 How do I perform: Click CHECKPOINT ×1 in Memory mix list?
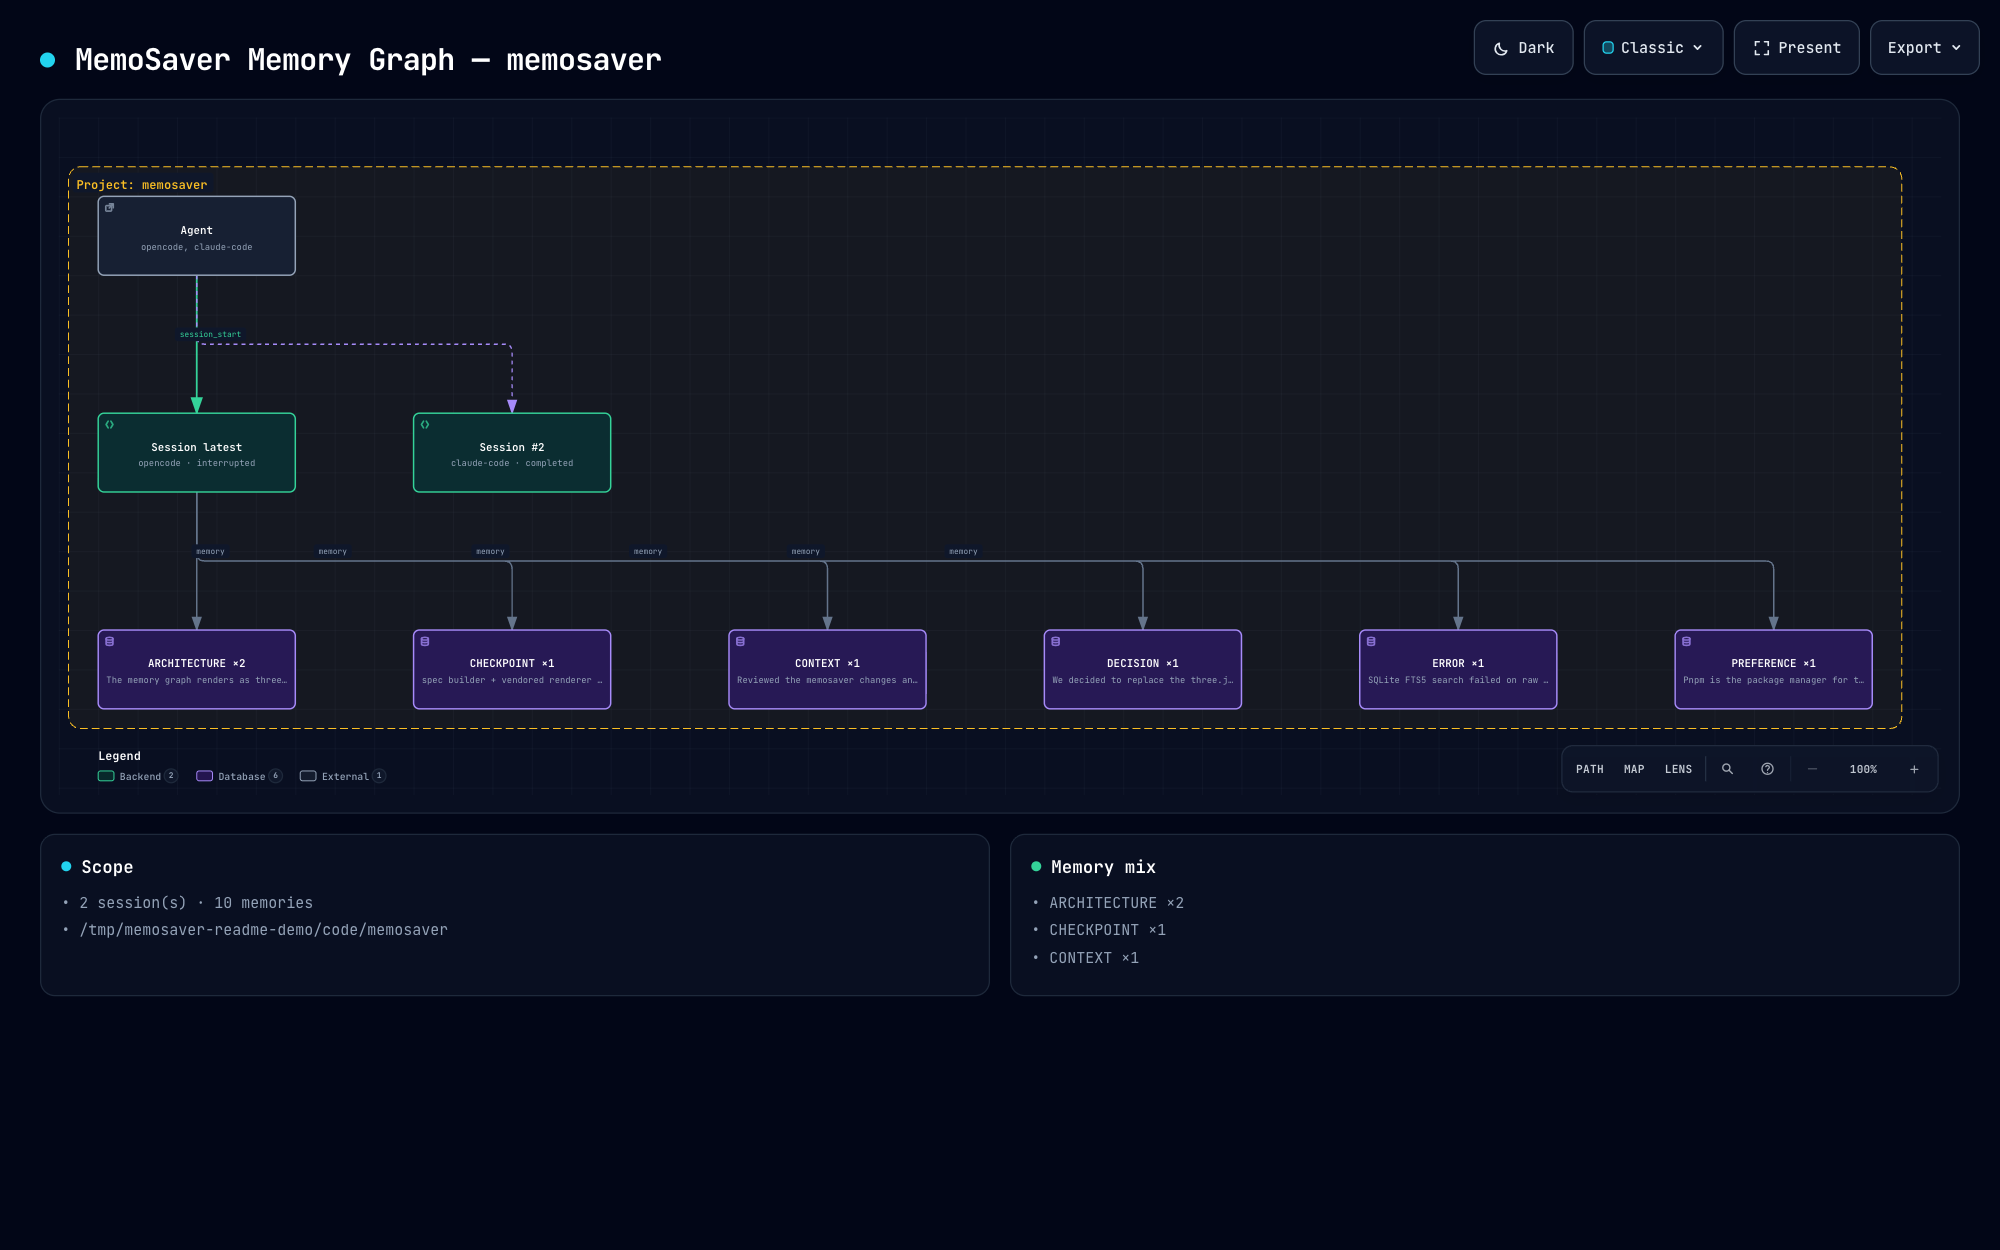click(1107, 930)
